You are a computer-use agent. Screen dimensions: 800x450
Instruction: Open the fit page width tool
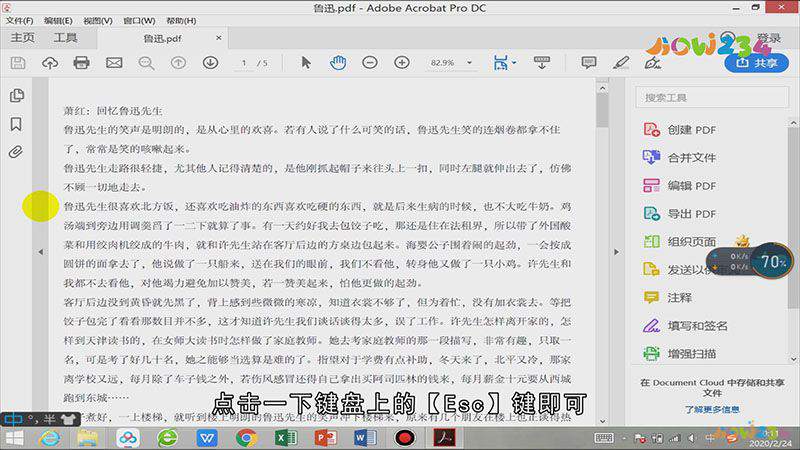pyautogui.click(x=501, y=63)
